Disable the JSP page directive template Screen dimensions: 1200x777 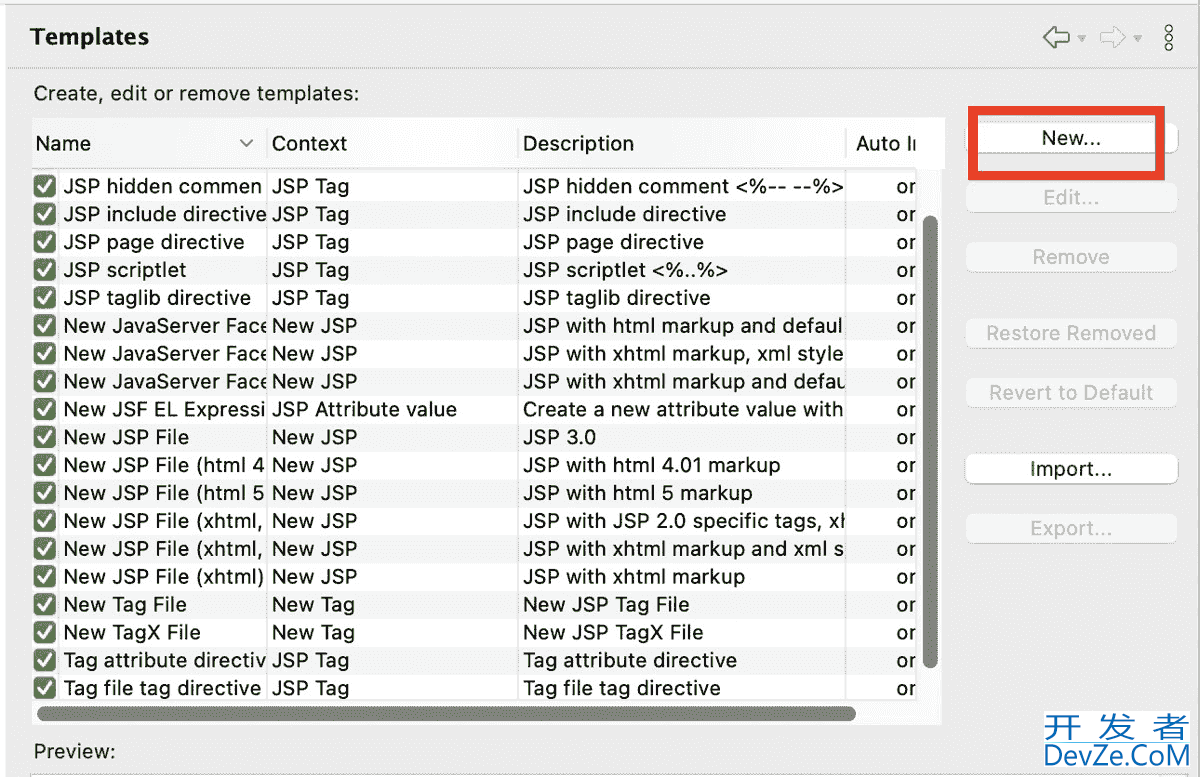45,242
